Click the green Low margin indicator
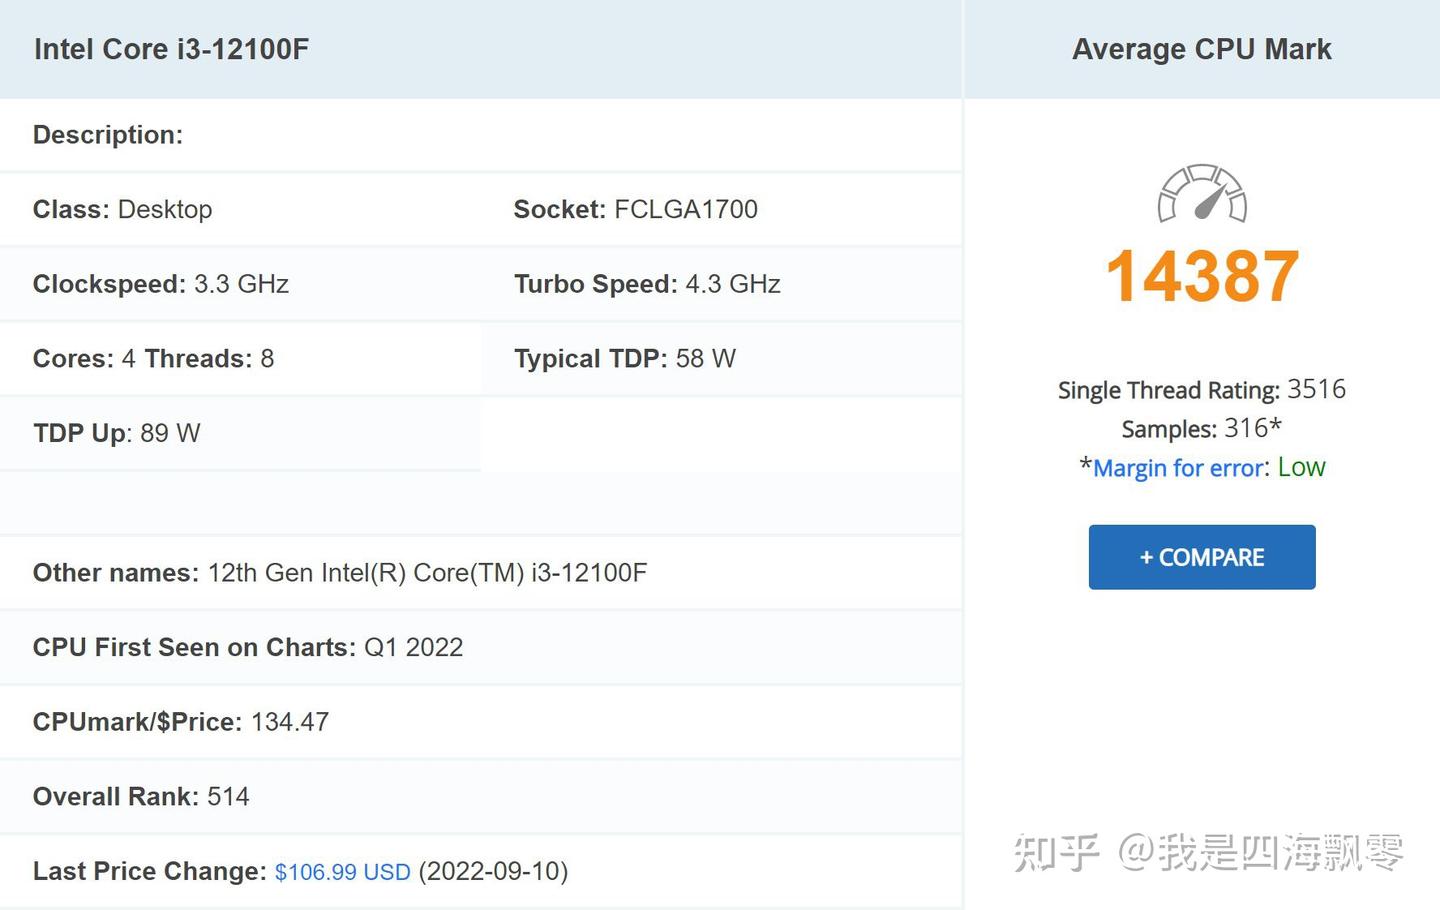Image resolution: width=1440 pixels, height=910 pixels. (1301, 467)
